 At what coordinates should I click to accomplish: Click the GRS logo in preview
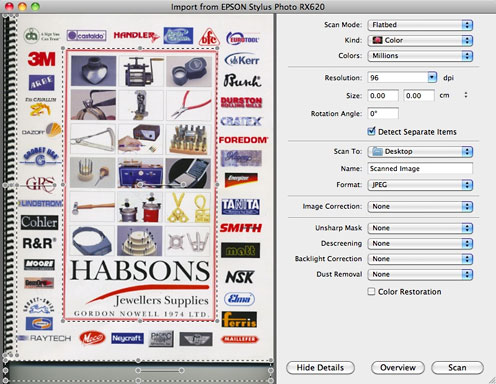pyautogui.click(x=41, y=184)
